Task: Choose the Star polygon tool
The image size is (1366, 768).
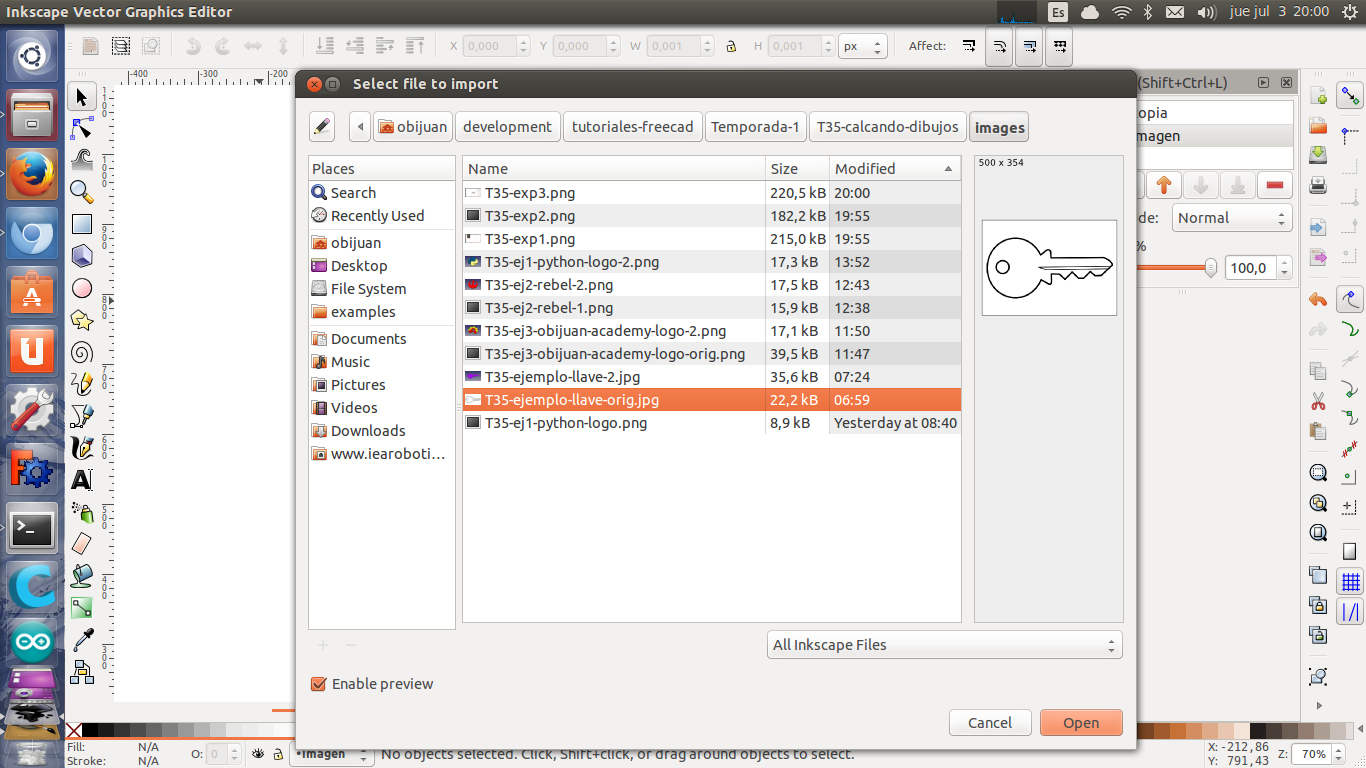Action: point(82,320)
